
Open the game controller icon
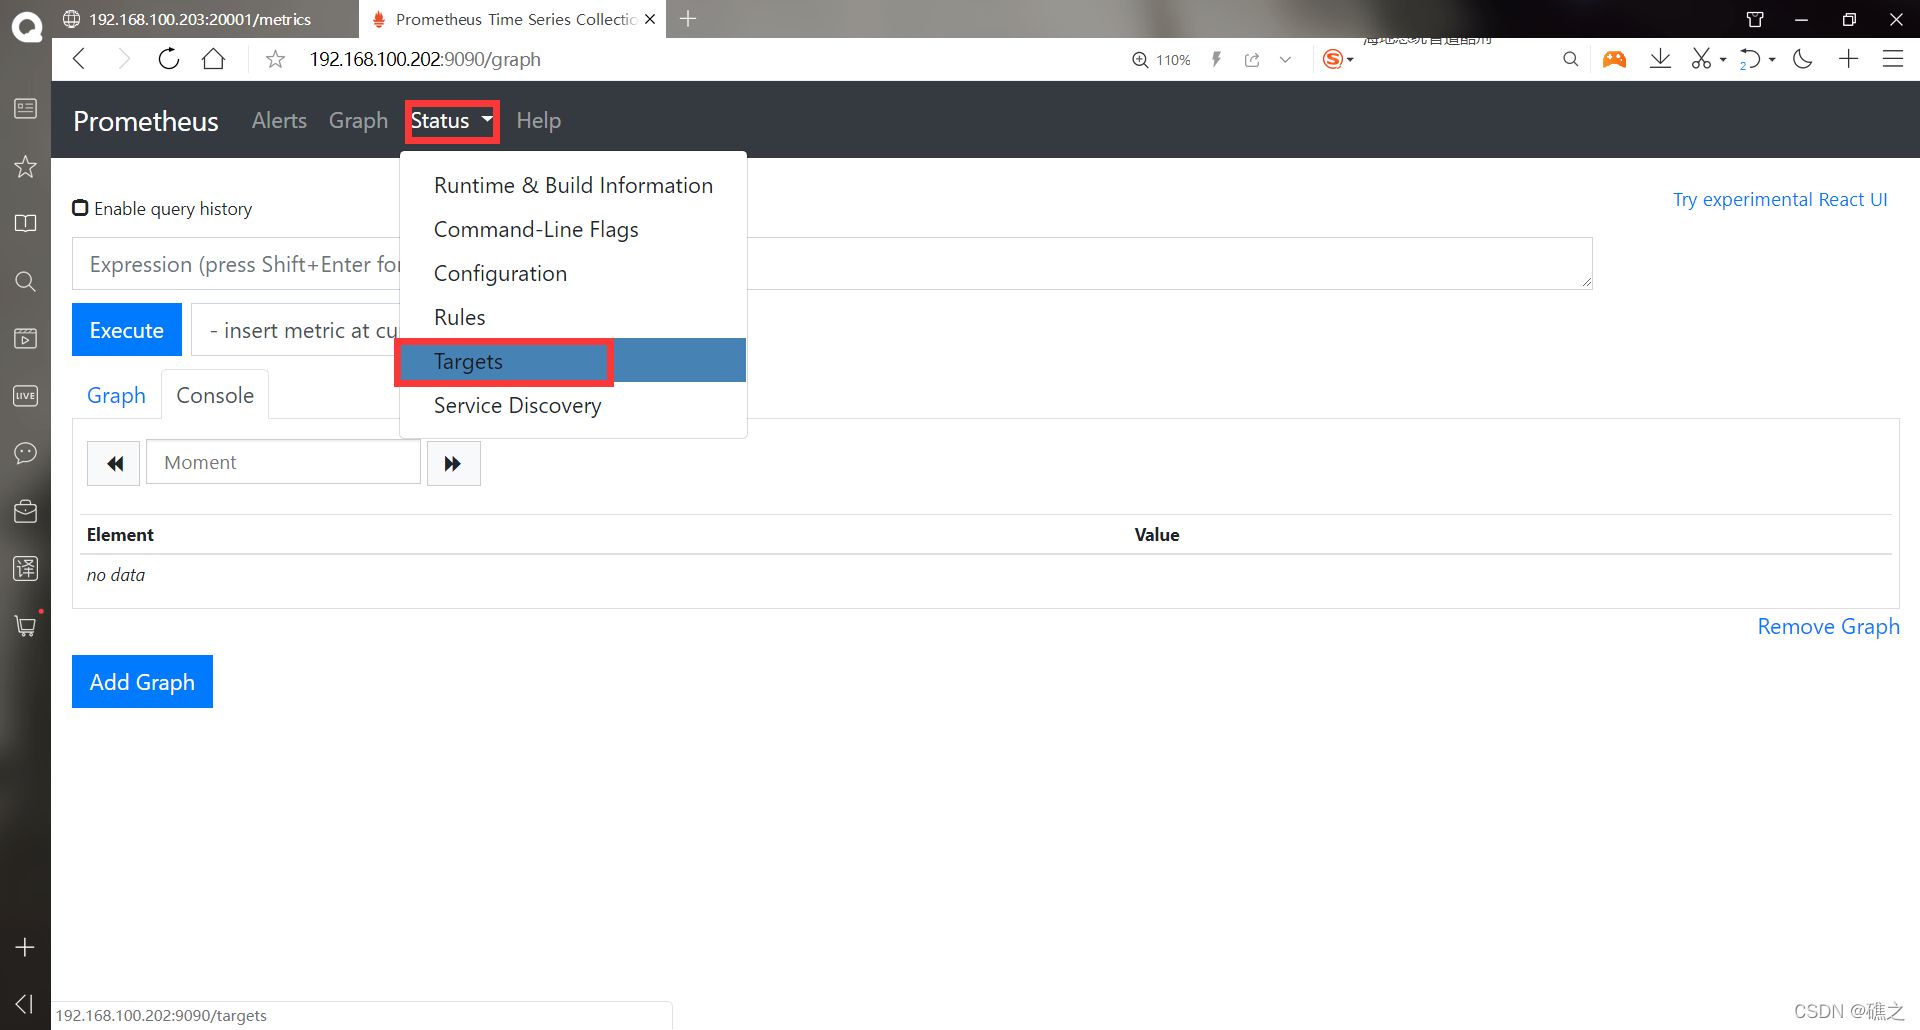[1614, 59]
